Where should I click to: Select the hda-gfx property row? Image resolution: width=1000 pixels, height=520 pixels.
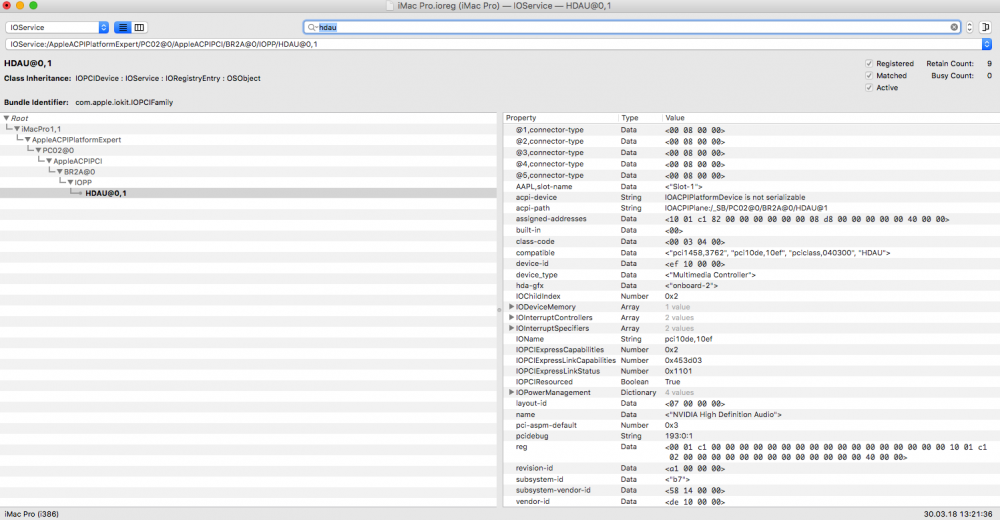pyautogui.click(x=751, y=286)
